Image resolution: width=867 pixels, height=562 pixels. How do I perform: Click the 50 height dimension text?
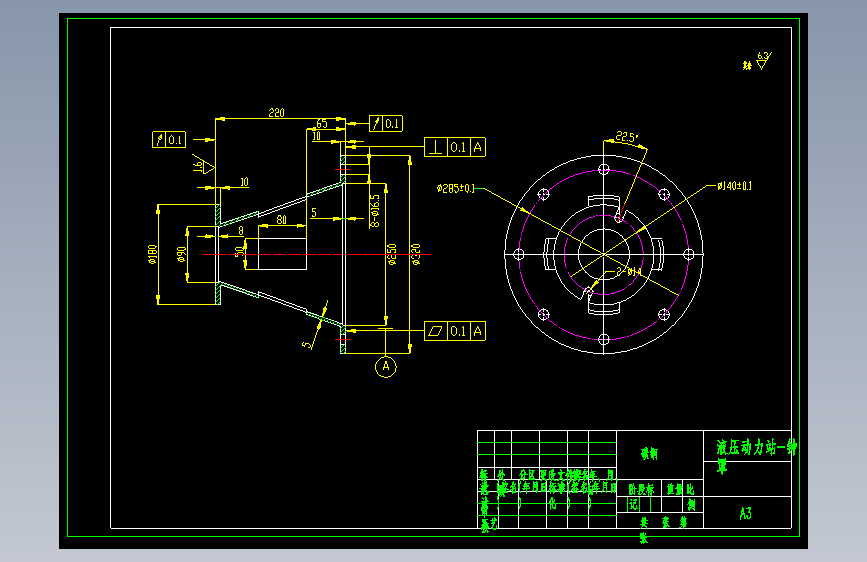point(239,252)
